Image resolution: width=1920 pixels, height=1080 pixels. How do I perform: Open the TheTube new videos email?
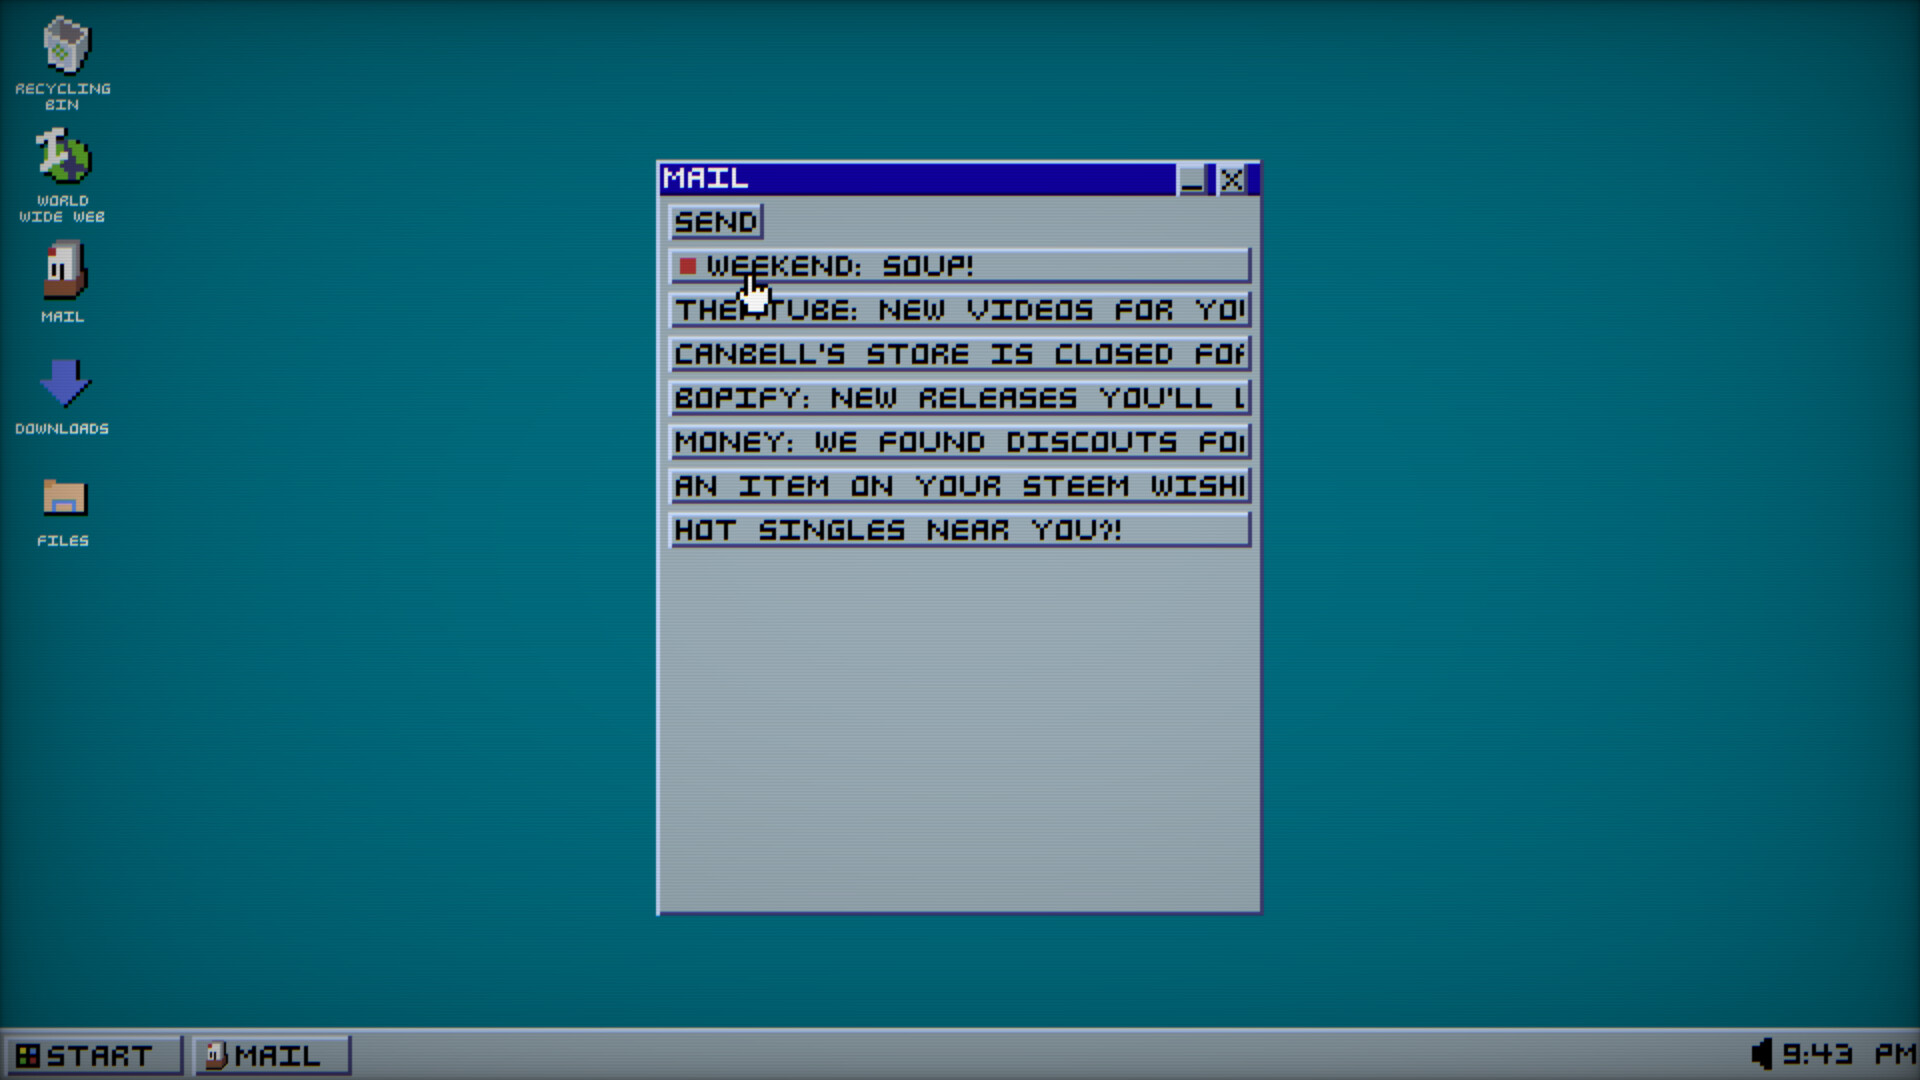click(x=960, y=310)
